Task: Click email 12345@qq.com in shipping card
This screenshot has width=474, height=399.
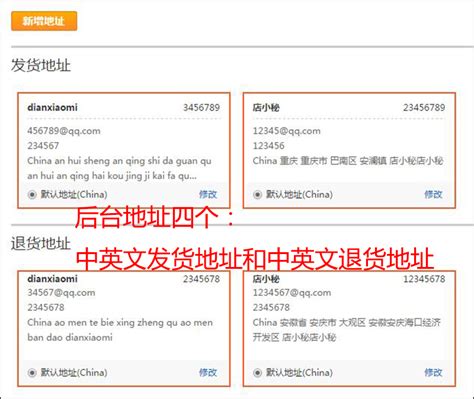Action: click(287, 131)
